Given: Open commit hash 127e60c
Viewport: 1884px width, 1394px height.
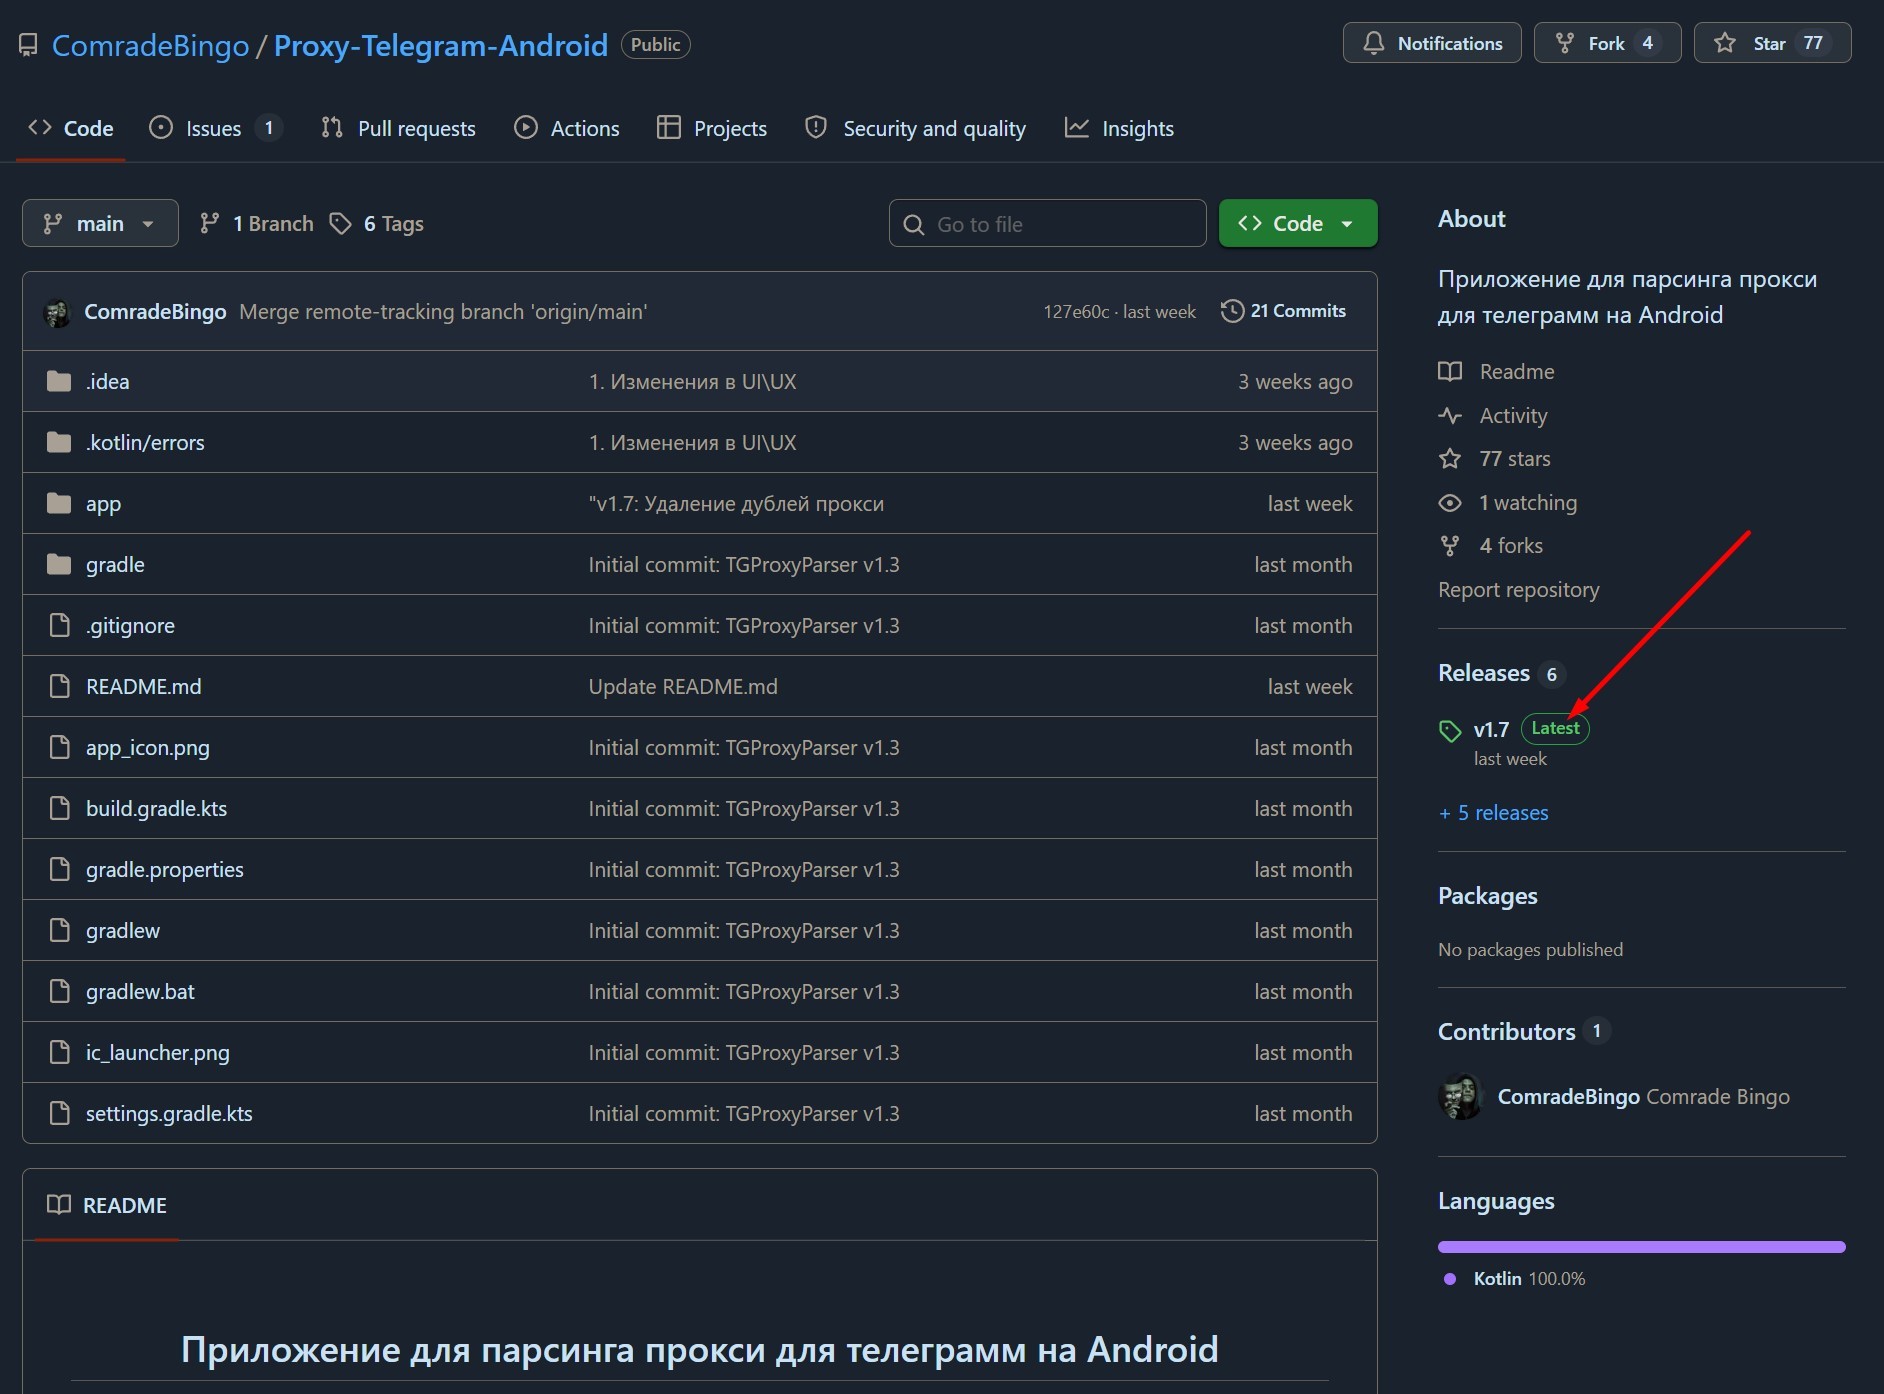Looking at the screenshot, I should (1076, 312).
